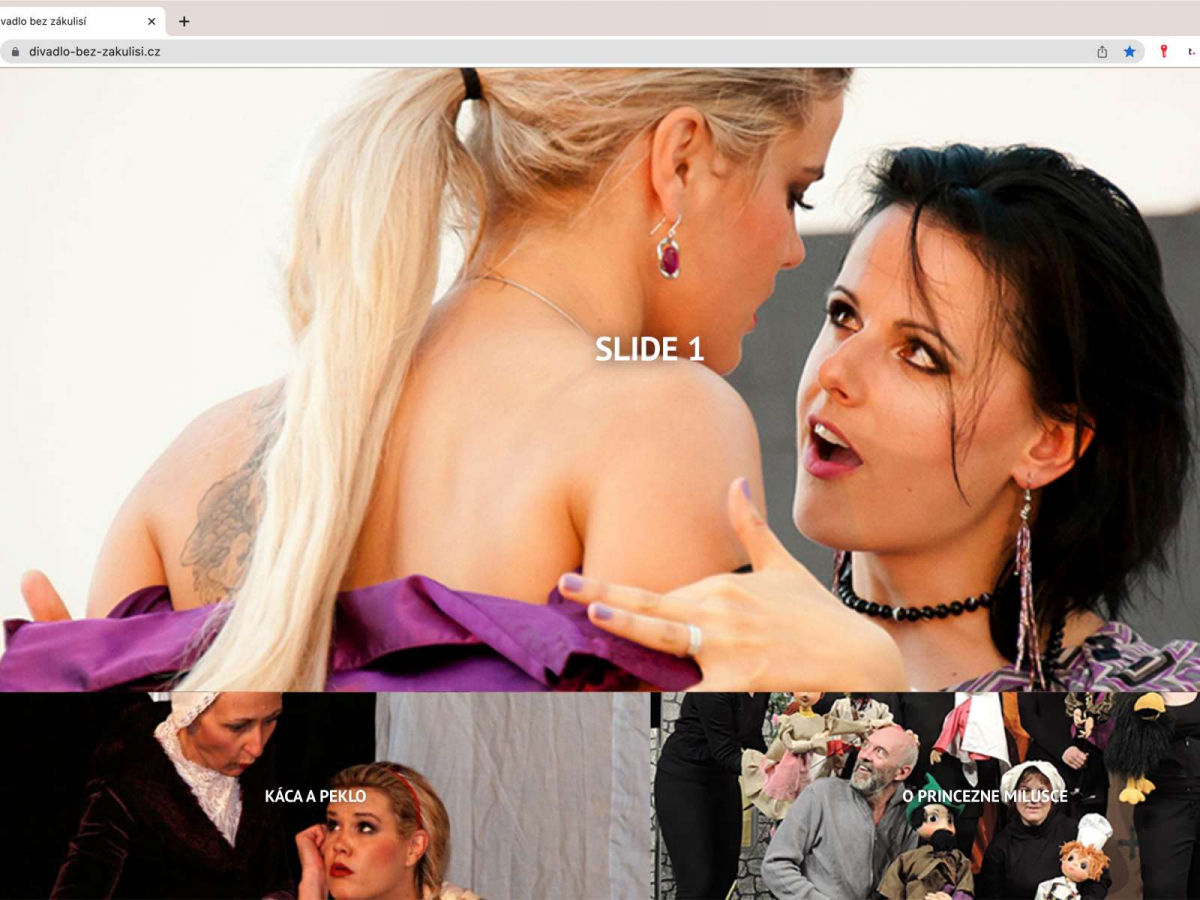The height and width of the screenshot is (900, 1200).
Task: Open the share page icon
Action: (1102, 51)
